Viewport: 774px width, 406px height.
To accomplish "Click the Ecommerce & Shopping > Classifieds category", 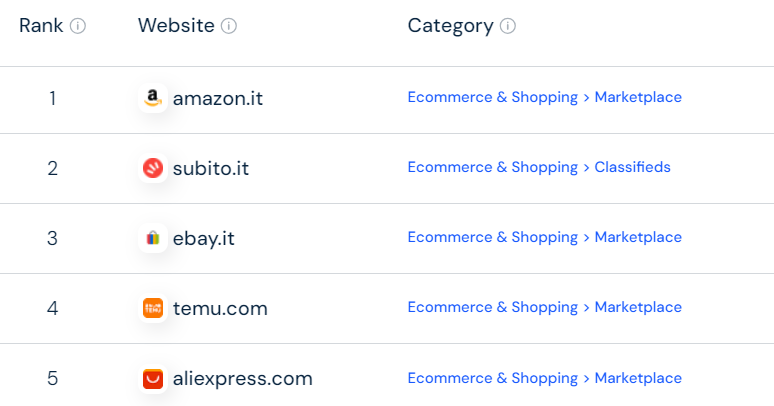I will [539, 167].
